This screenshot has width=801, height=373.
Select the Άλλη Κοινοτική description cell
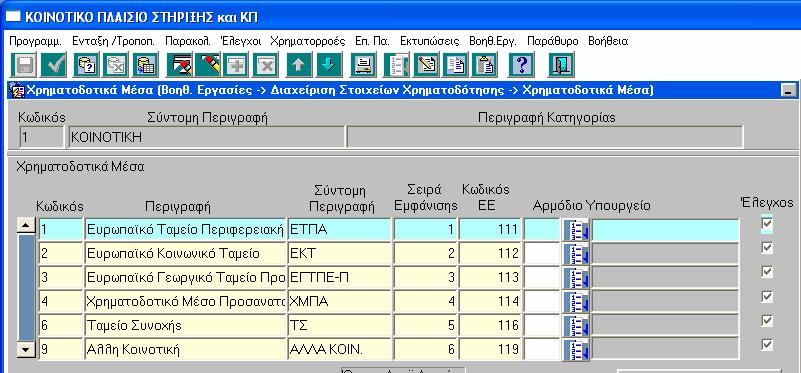coord(186,350)
